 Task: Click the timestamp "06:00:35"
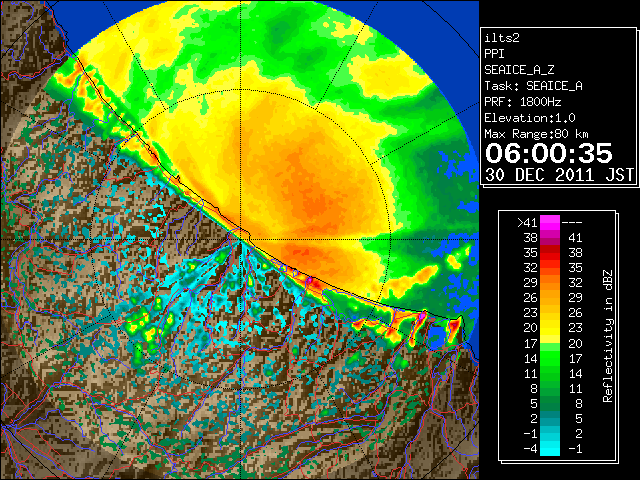(549, 153)
